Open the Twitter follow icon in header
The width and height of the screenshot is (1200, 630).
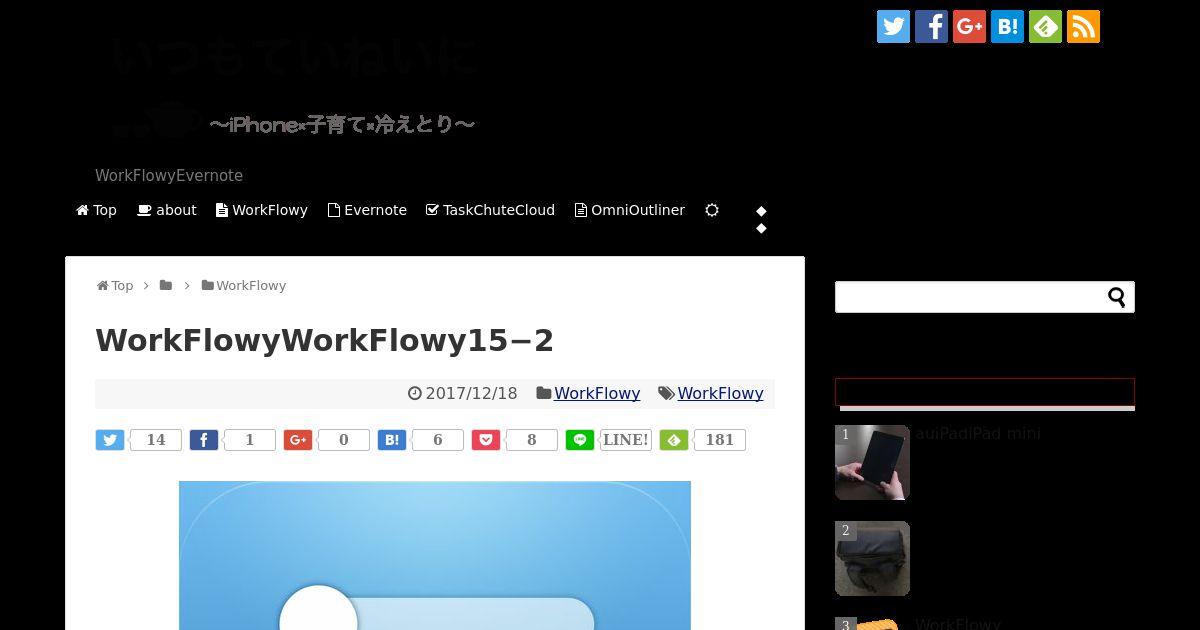coord(893,27)
